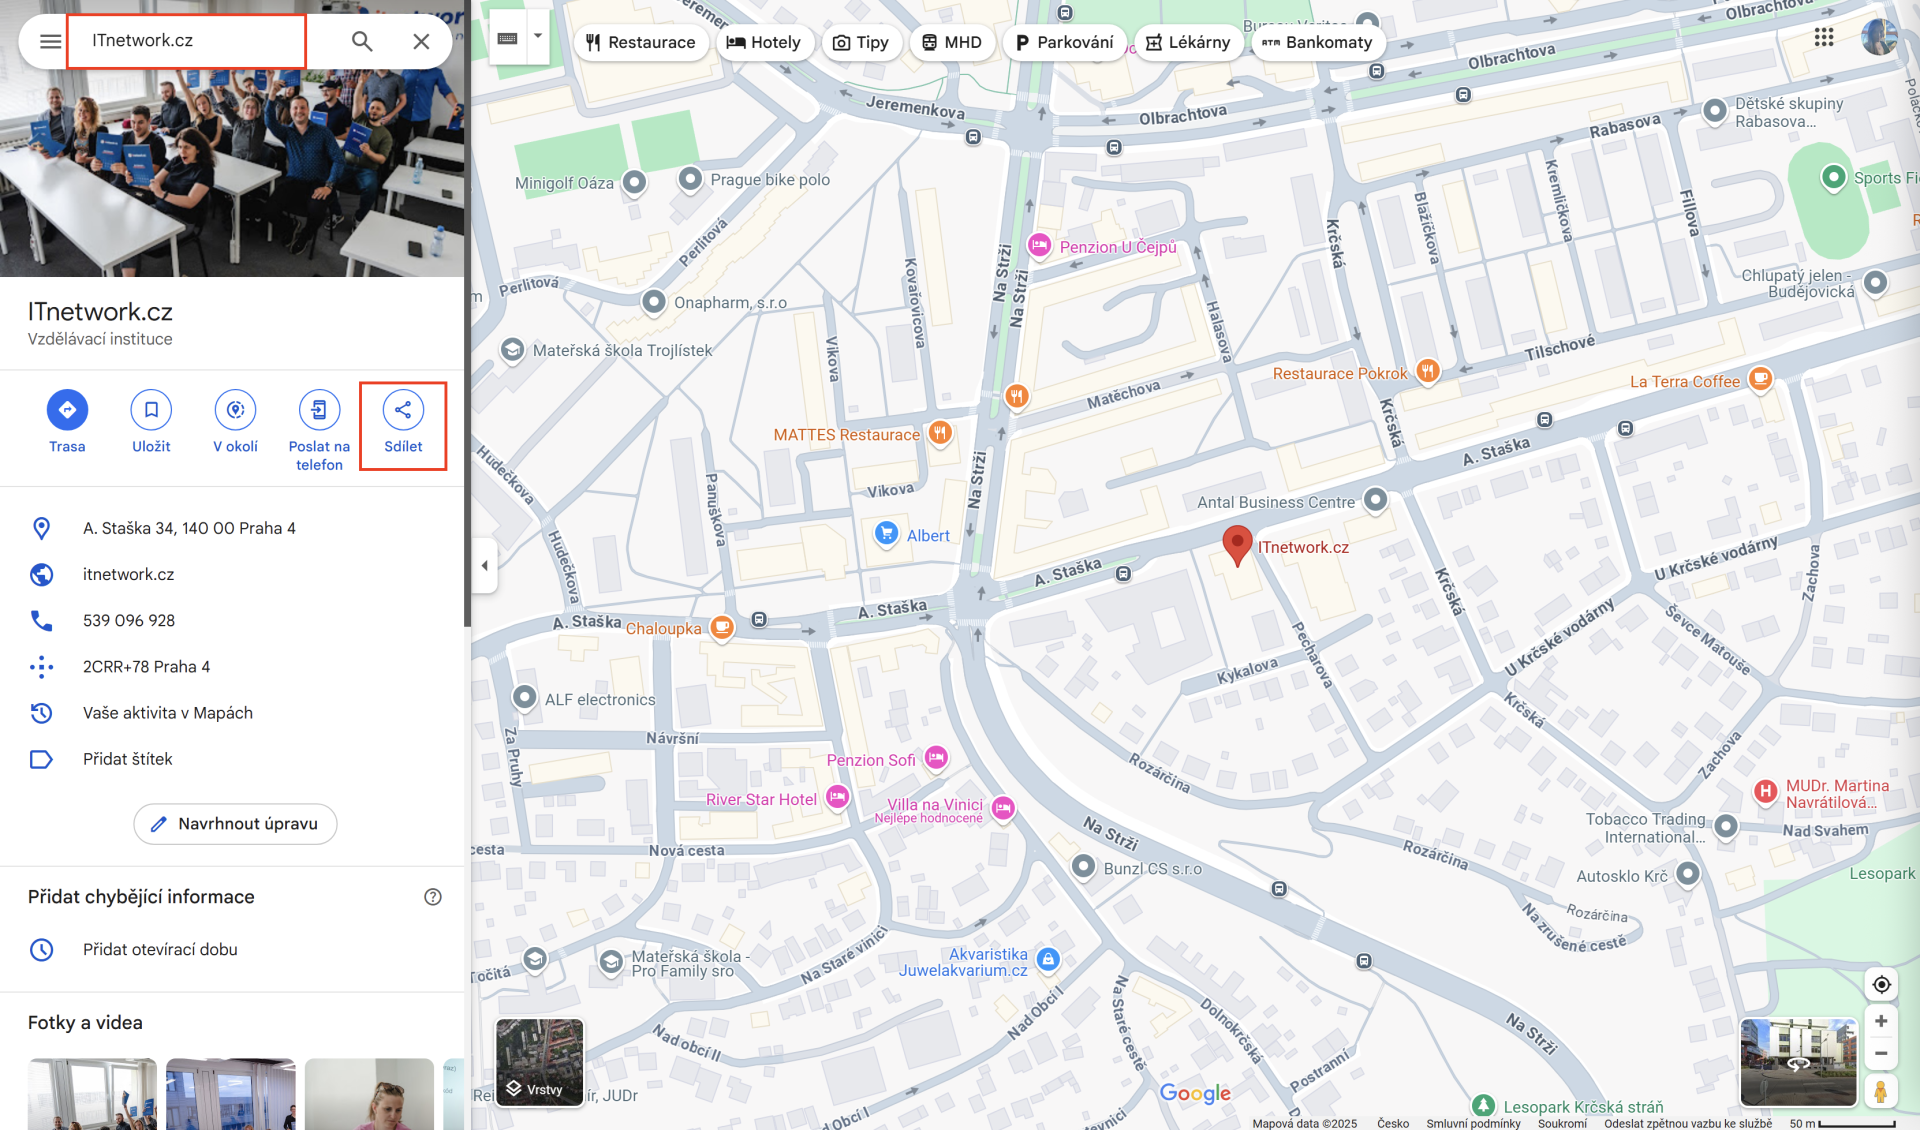Viewport: 1920px width, 1130px height.
Task: Collapse the side panel with the chevron
Action: (x=485, y=565)
